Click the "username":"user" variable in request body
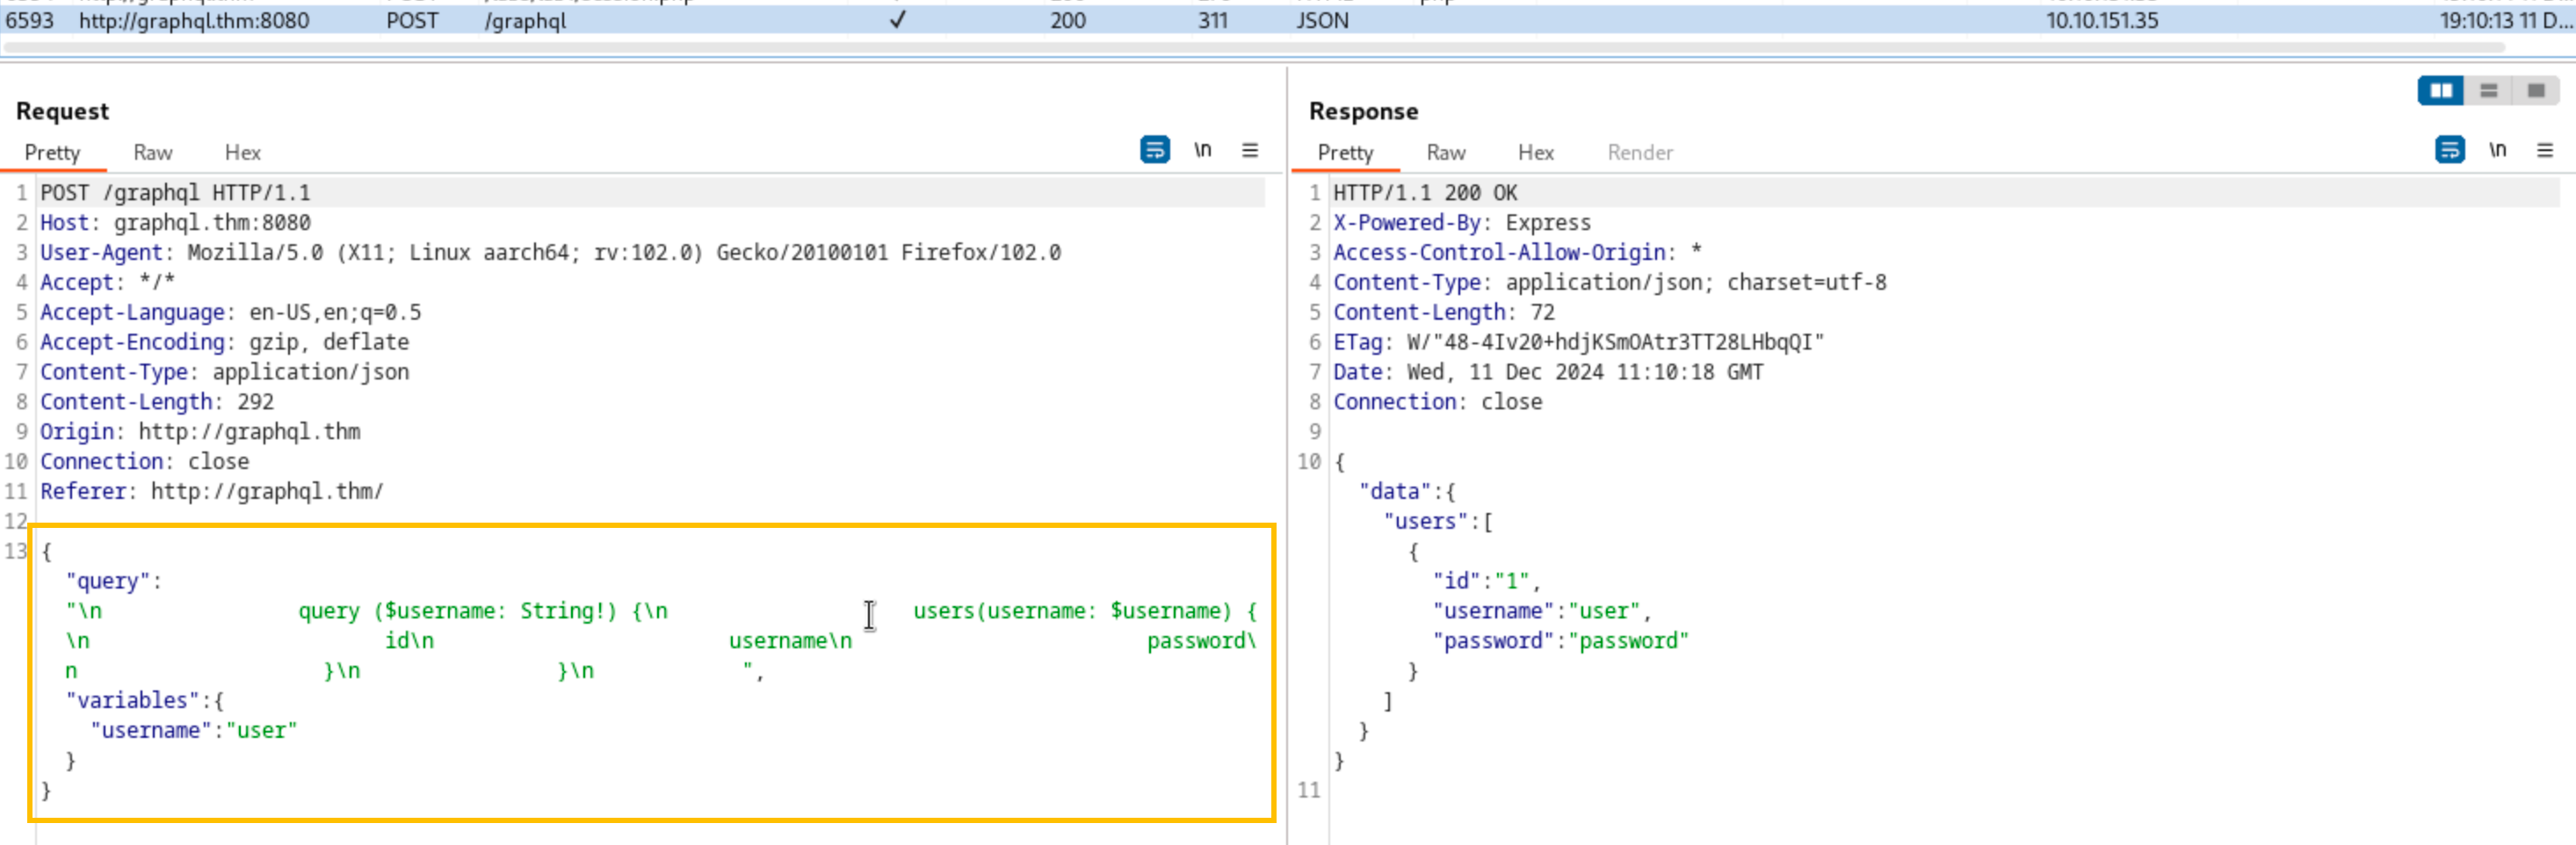Screen dimensions: 2576x845 194,731
